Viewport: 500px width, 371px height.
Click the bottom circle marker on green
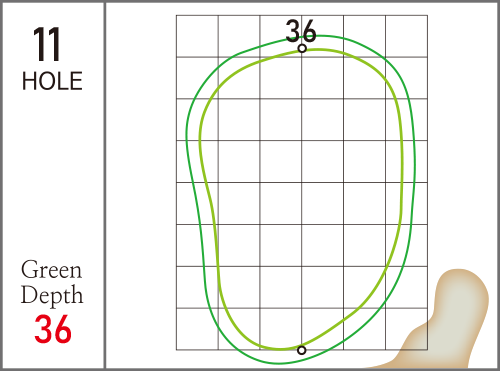[302, 350]
